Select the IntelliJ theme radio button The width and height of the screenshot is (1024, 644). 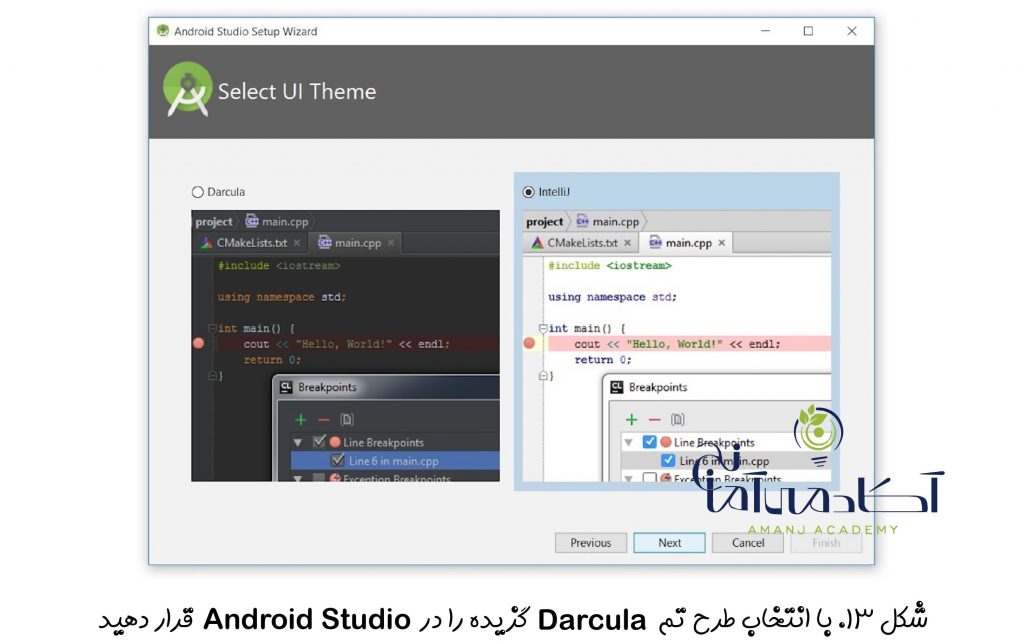(x=528, y=192)
